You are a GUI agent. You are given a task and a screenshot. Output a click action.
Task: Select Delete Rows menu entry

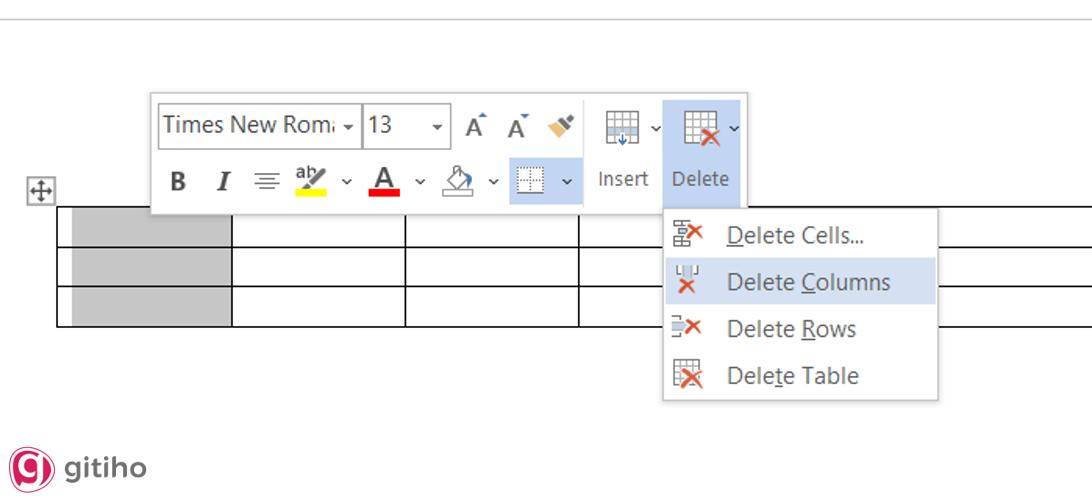click(x=791, y=329)
